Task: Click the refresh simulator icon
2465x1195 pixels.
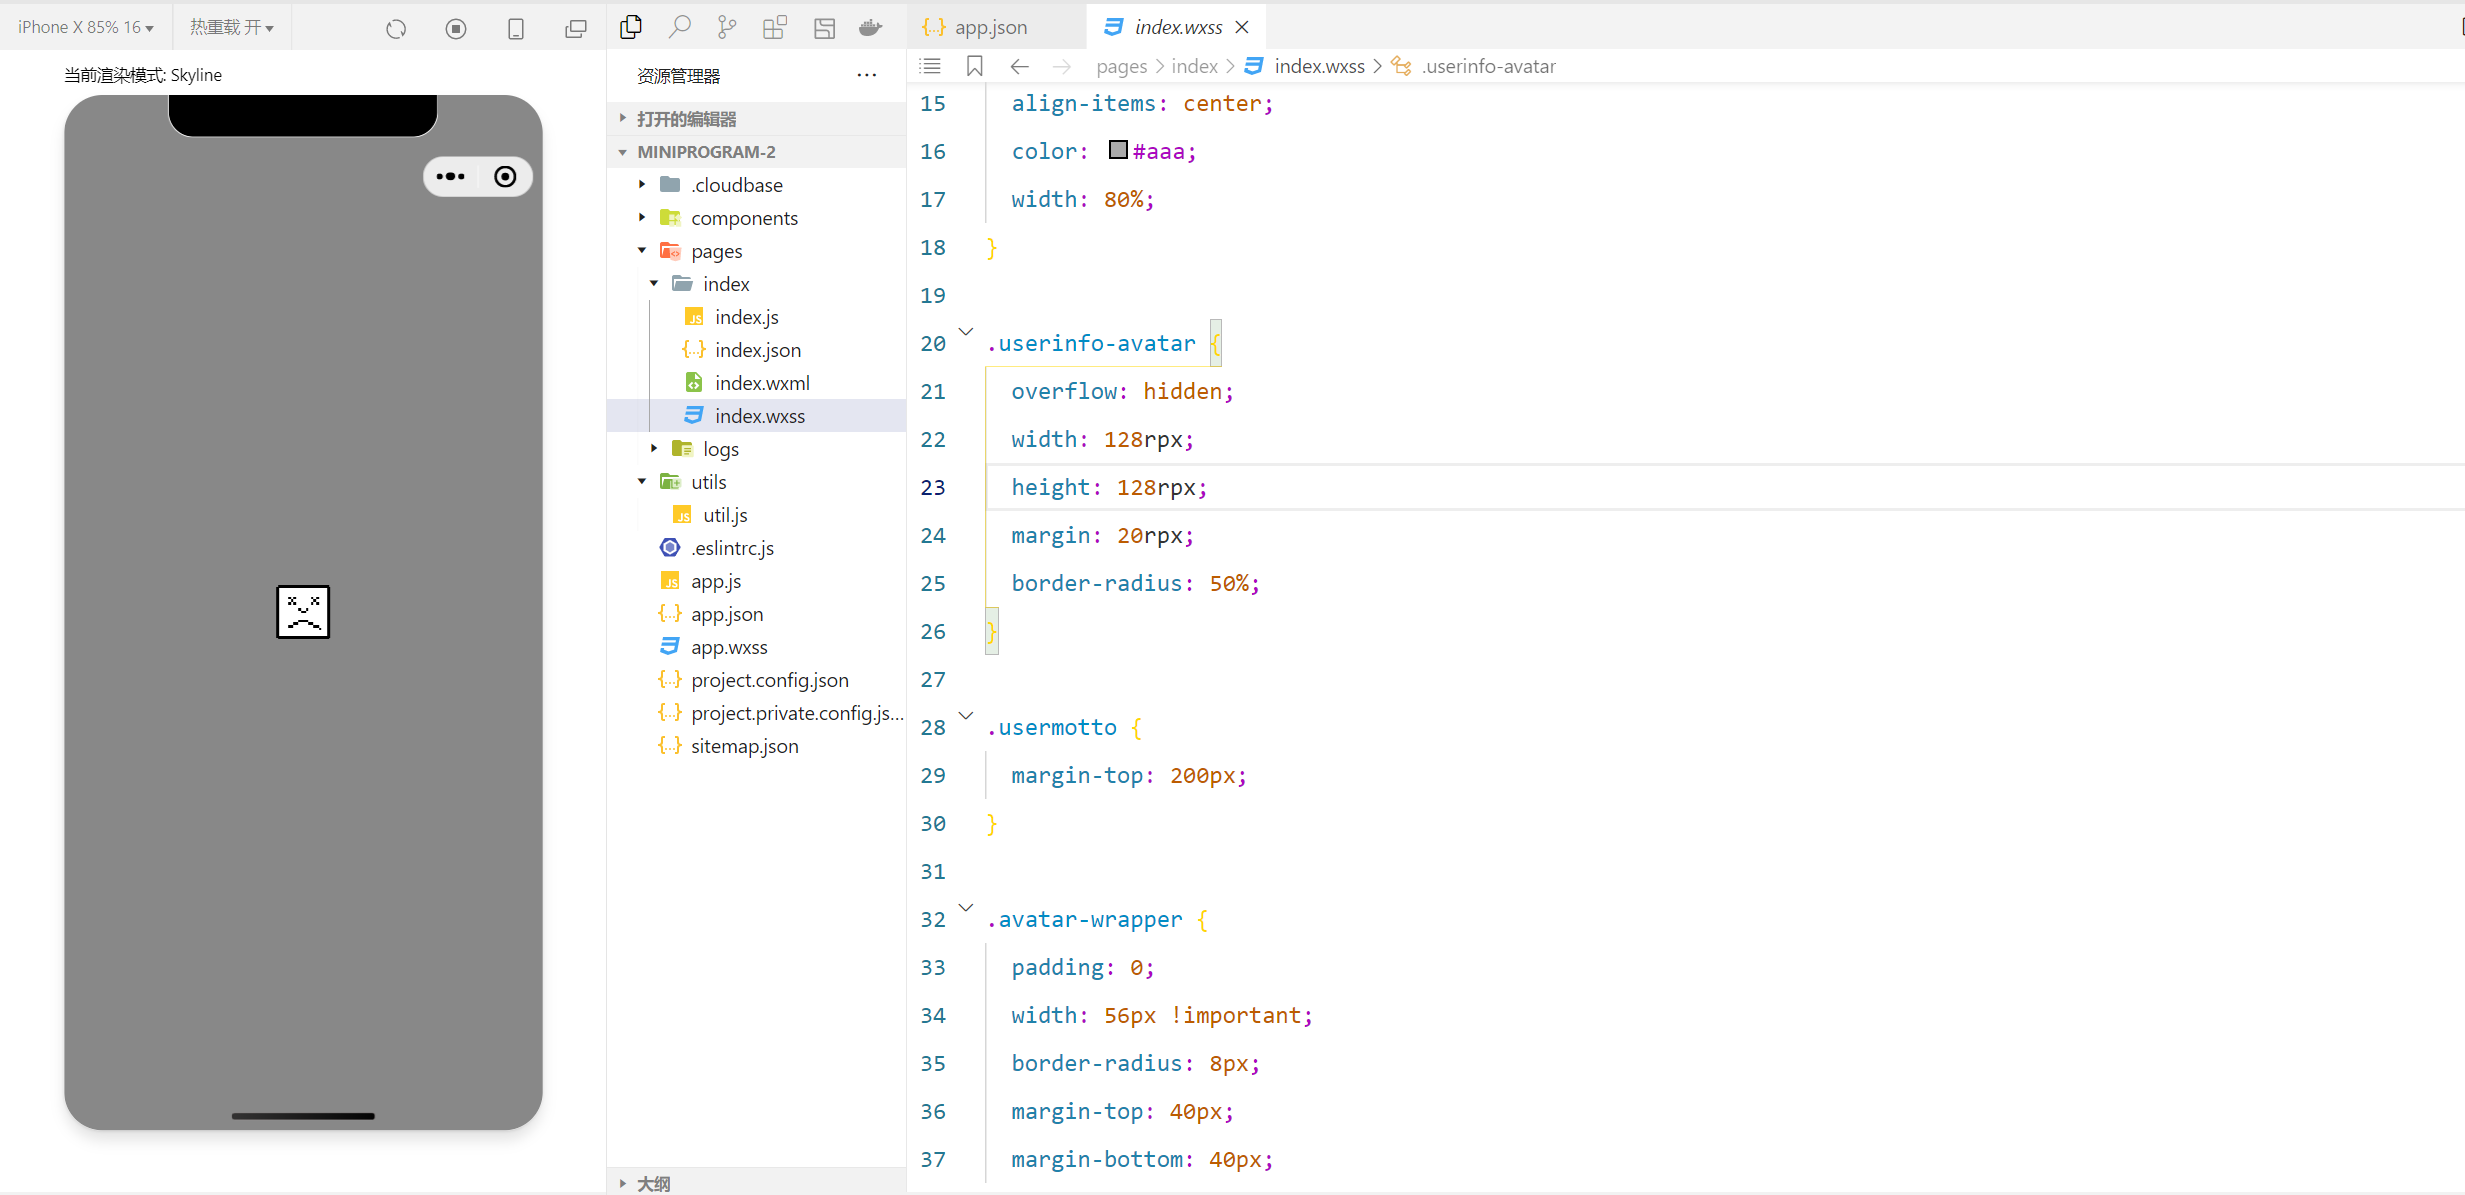Action: pos(396,29)
